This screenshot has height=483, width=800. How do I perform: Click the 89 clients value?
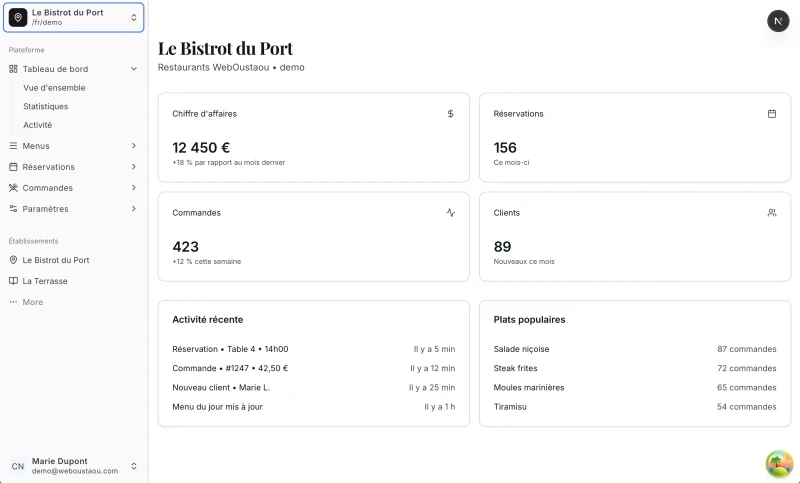click(x=502, y=247)
